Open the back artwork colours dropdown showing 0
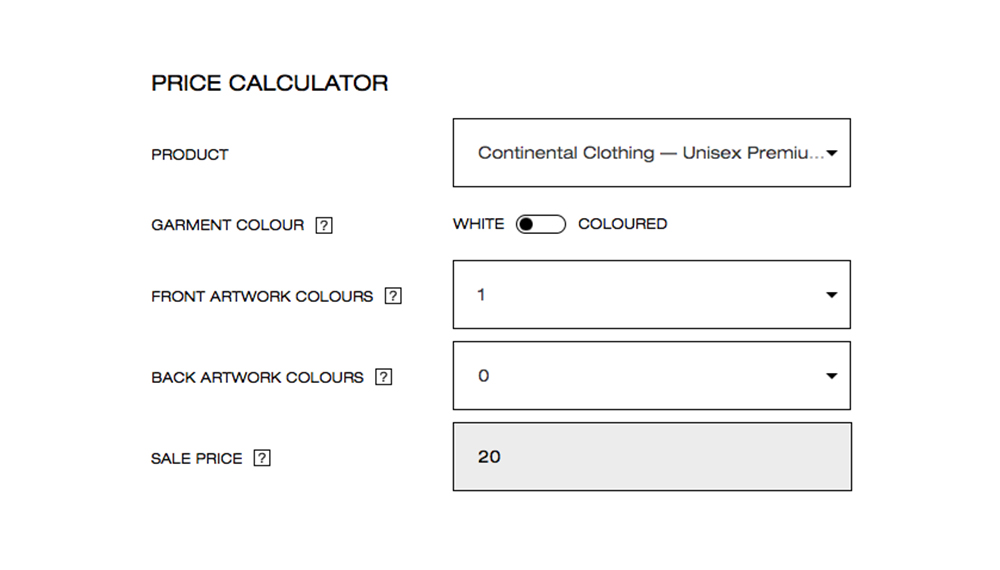 click(650, 376)
